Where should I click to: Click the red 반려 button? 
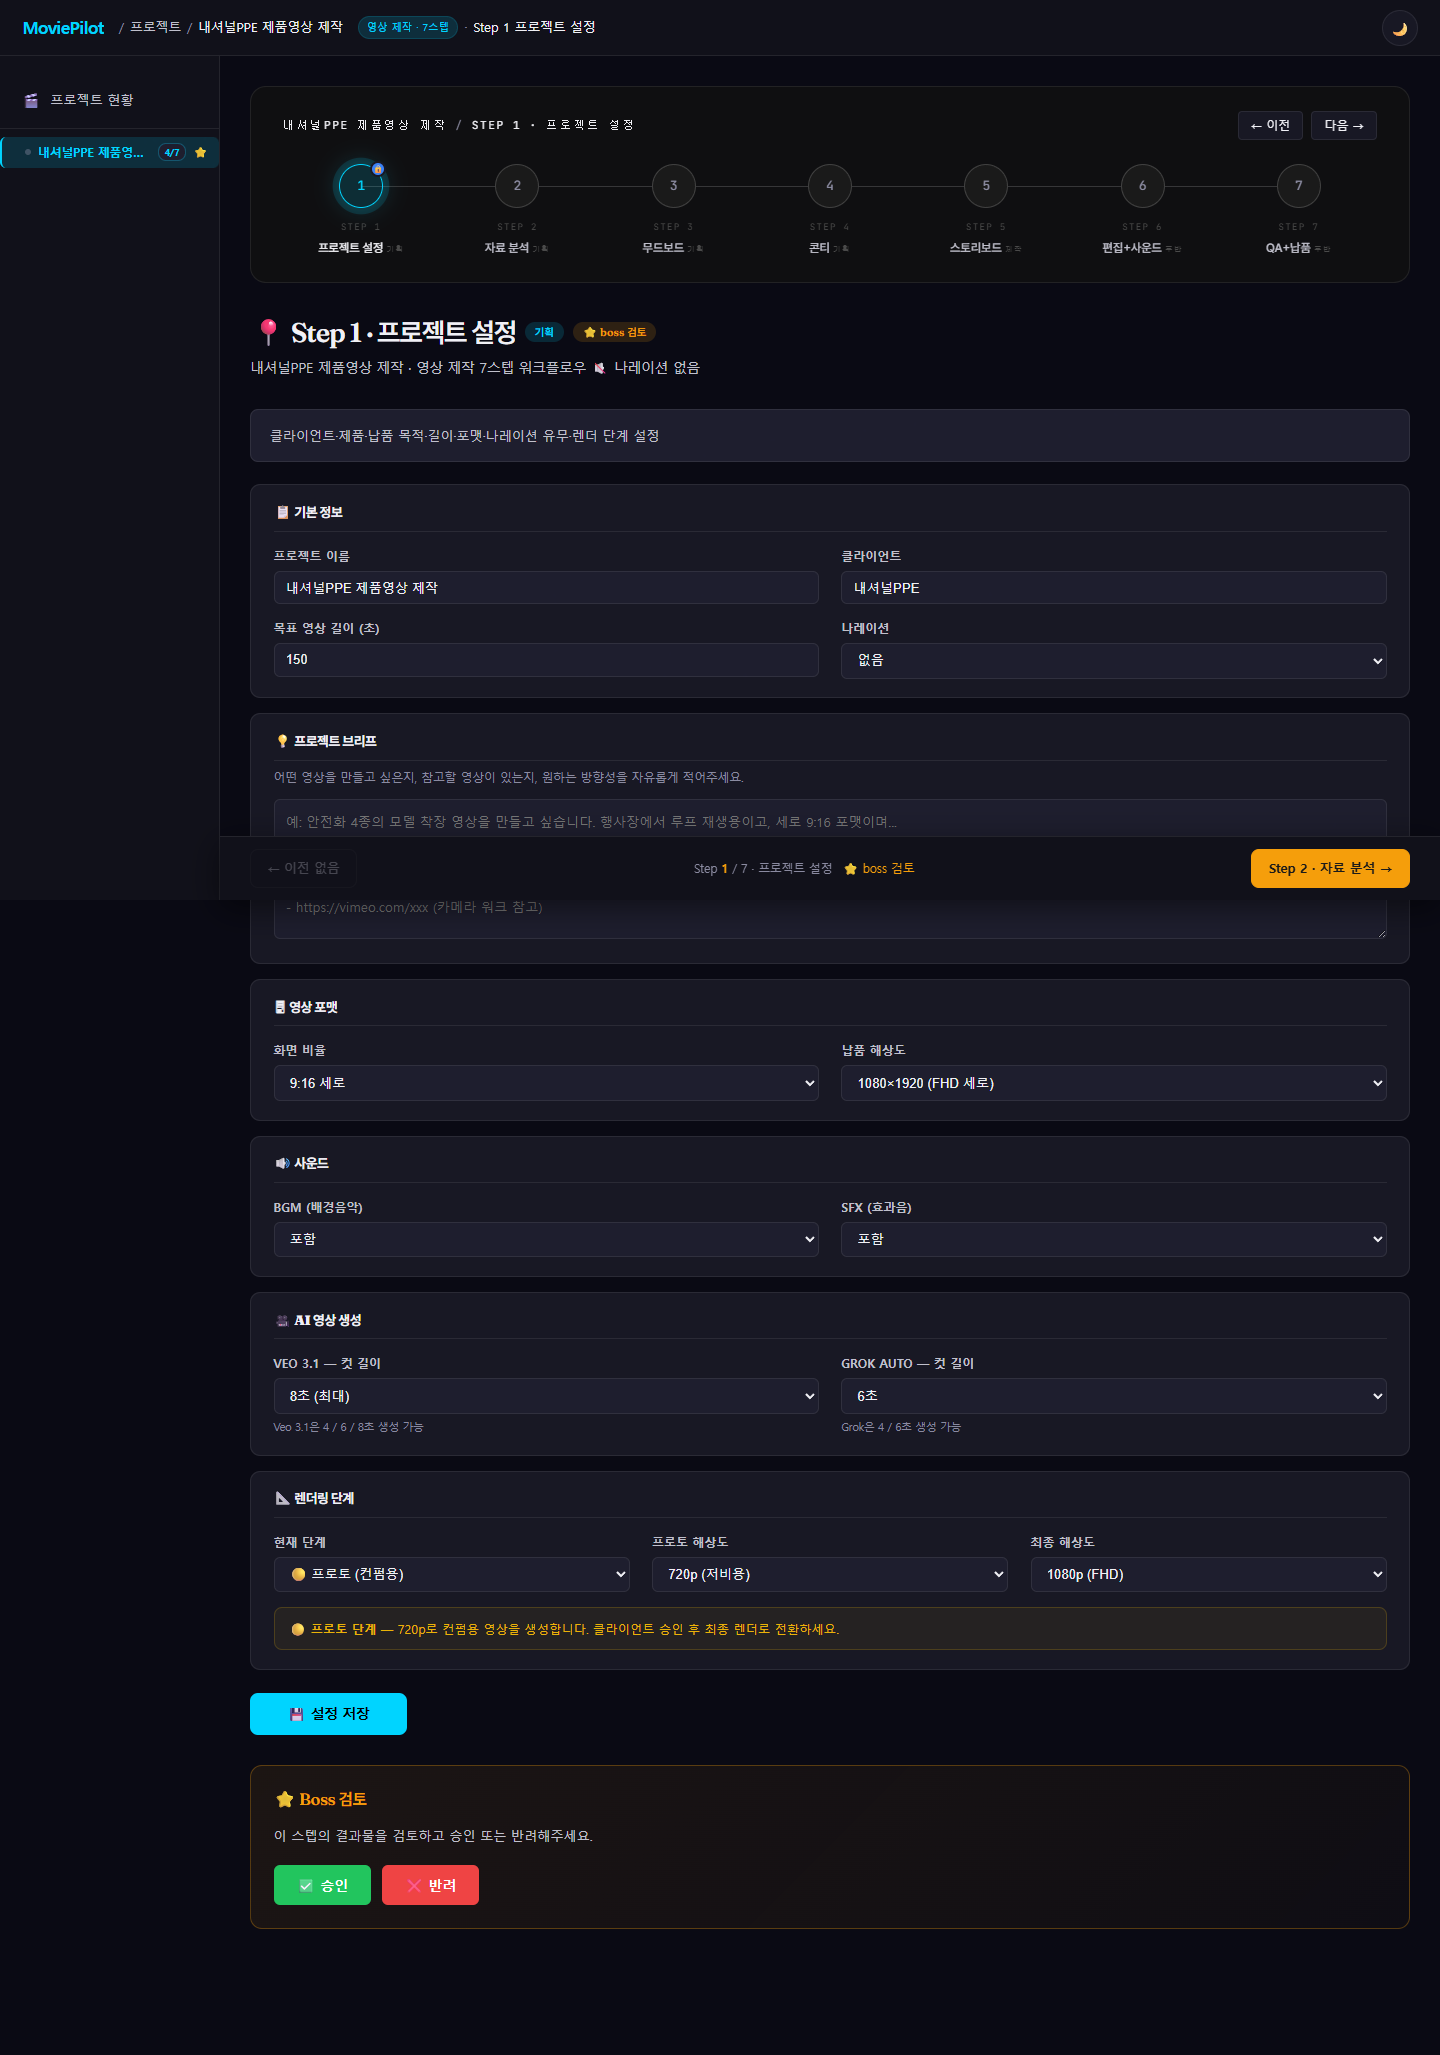(x=430, y=1885)
